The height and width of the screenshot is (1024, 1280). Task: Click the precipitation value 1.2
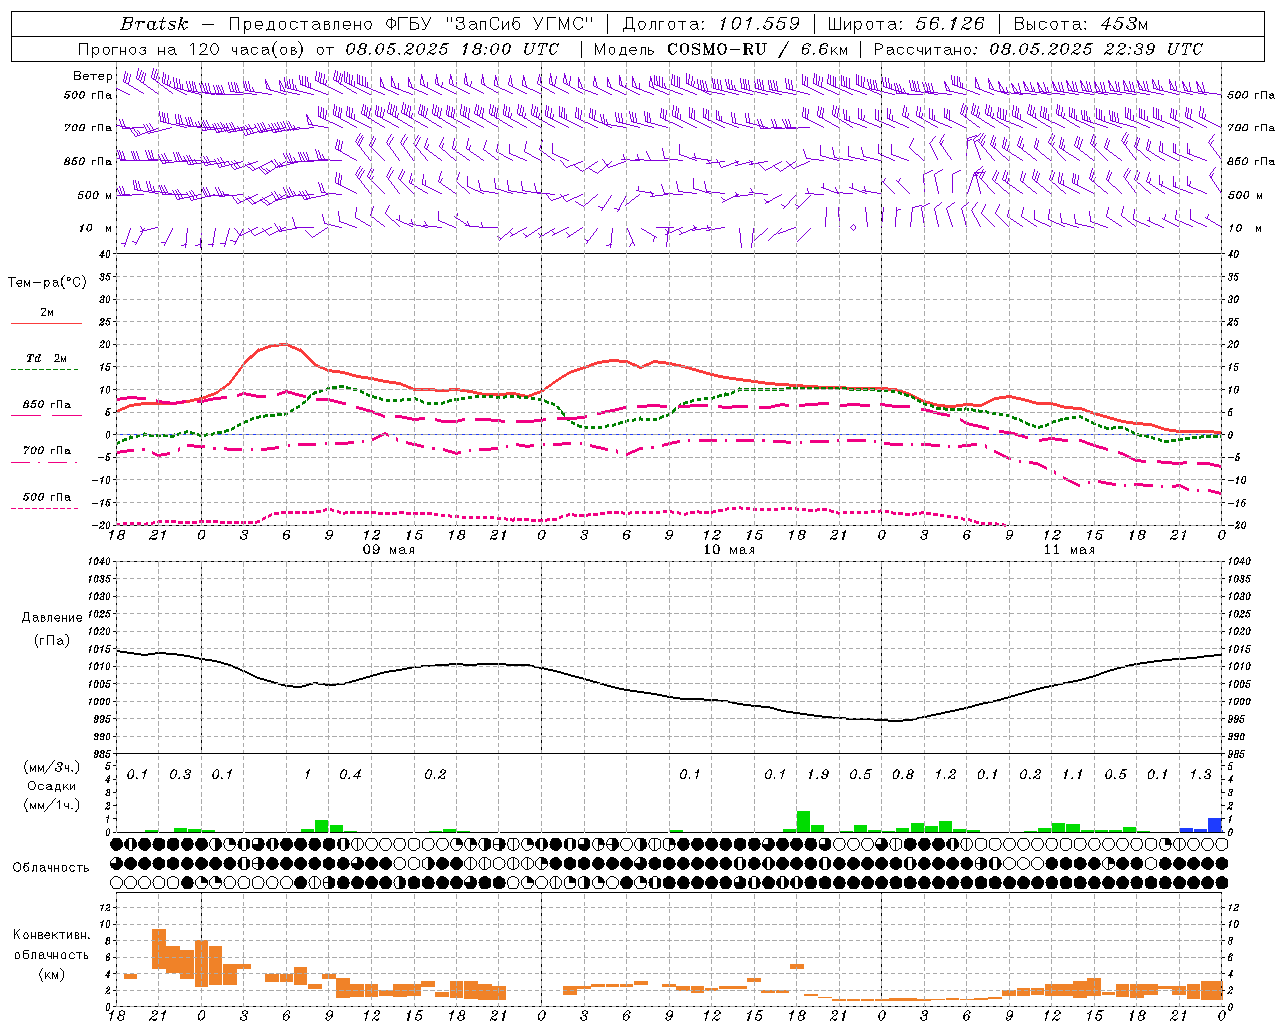point(946,775)
